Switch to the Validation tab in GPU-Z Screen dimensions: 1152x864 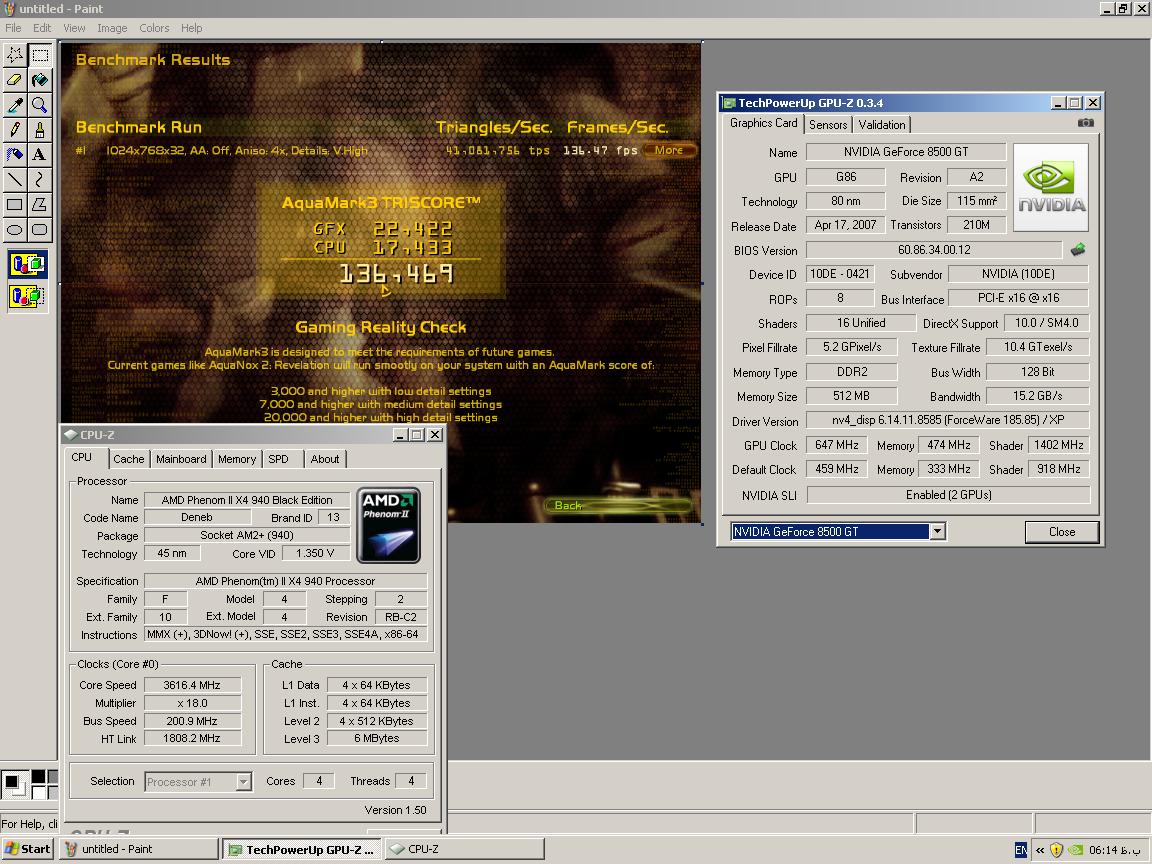(x=882, y=125)
